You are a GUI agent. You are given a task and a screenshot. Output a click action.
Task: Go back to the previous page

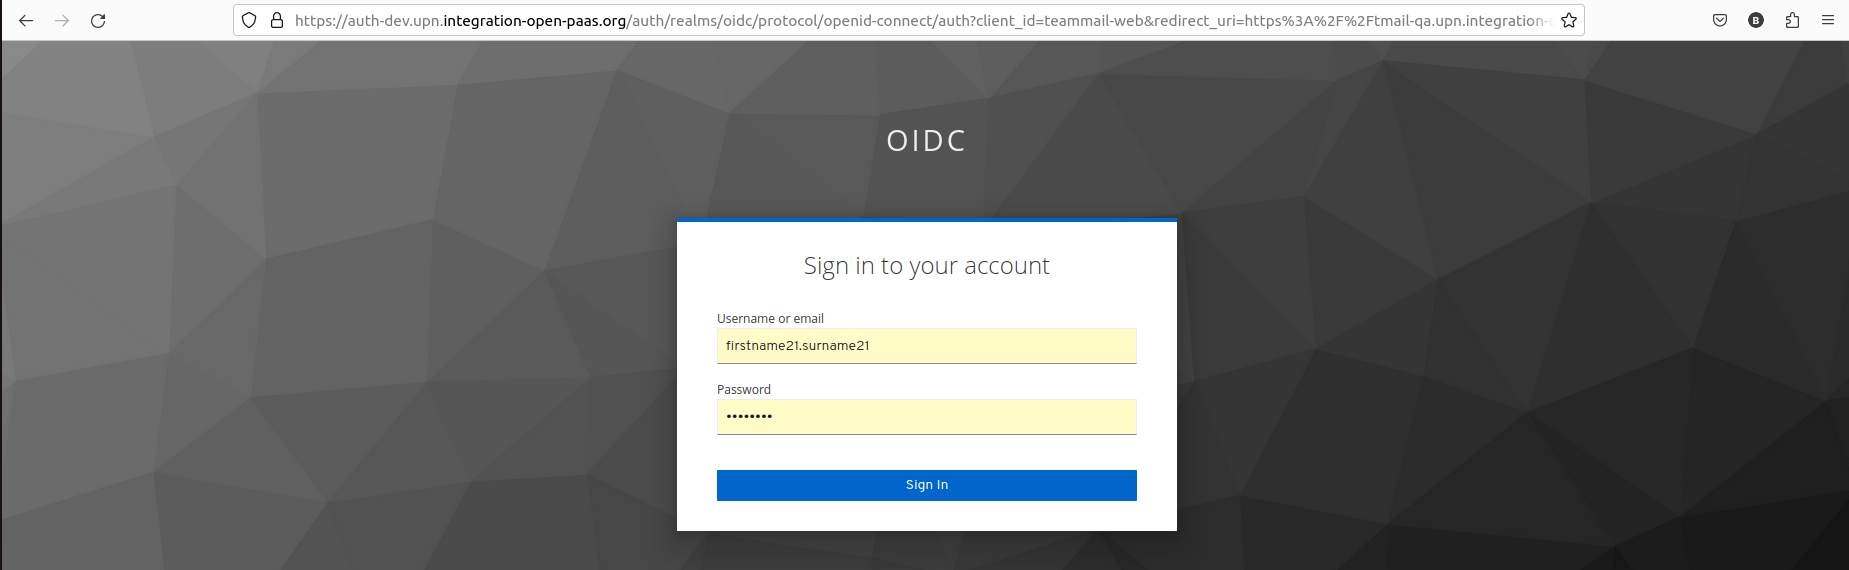pyautogui.click(x=26, y=20)
